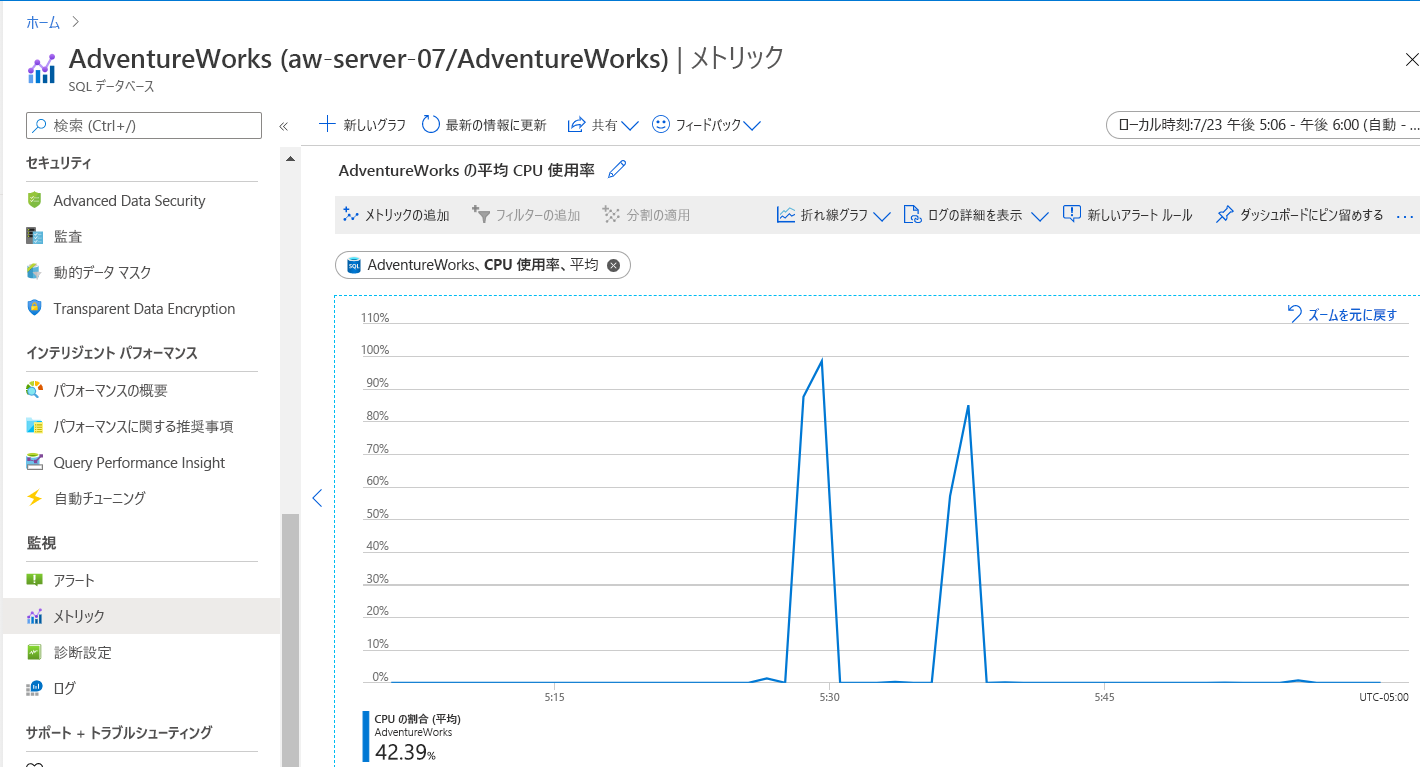This screenshot has height=767, width=1420.
Task: Open the フィードバック dropdown chevron
Action: tap(753, 126)
